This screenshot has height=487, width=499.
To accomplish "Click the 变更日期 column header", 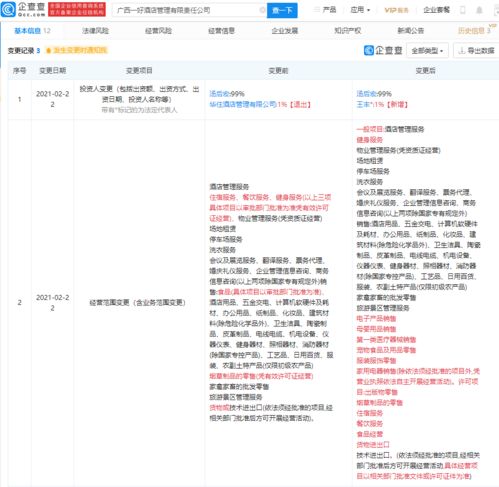I will click(52, 70).
